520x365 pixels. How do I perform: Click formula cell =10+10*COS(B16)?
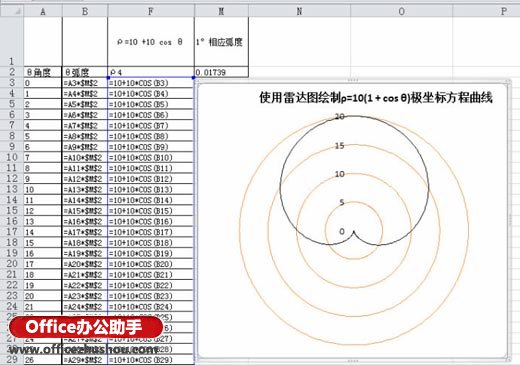click(151, 221)
